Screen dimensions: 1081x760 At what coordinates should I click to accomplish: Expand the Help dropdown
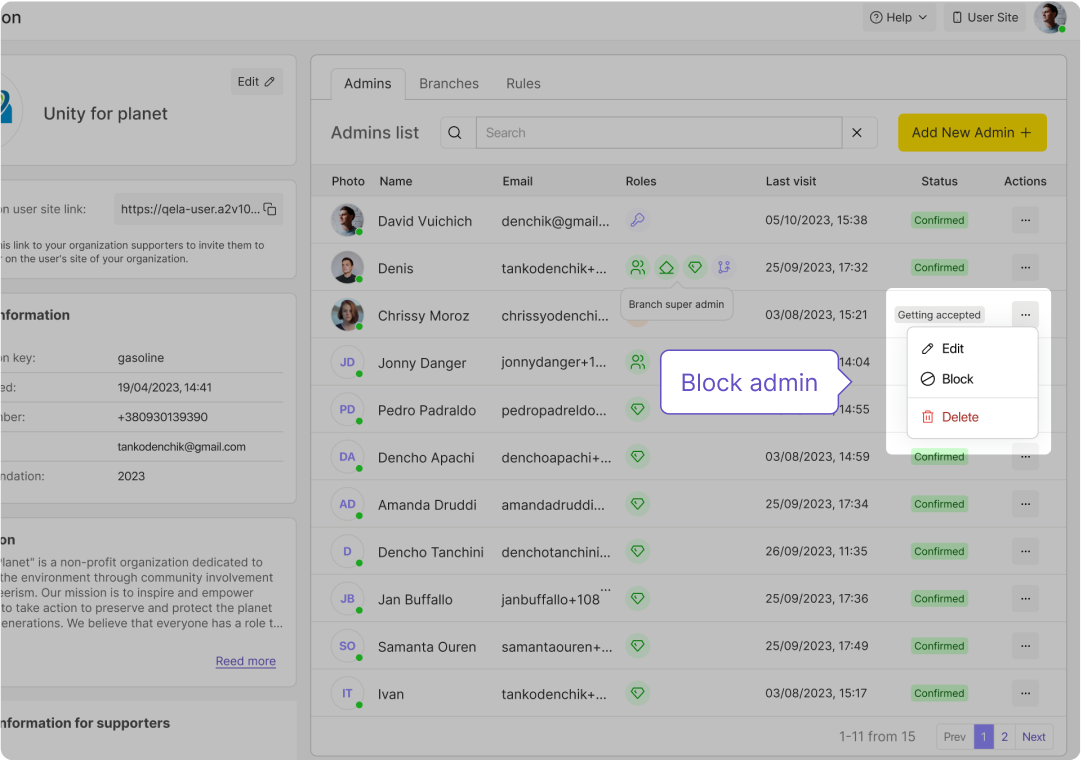[x=898, y=17]
